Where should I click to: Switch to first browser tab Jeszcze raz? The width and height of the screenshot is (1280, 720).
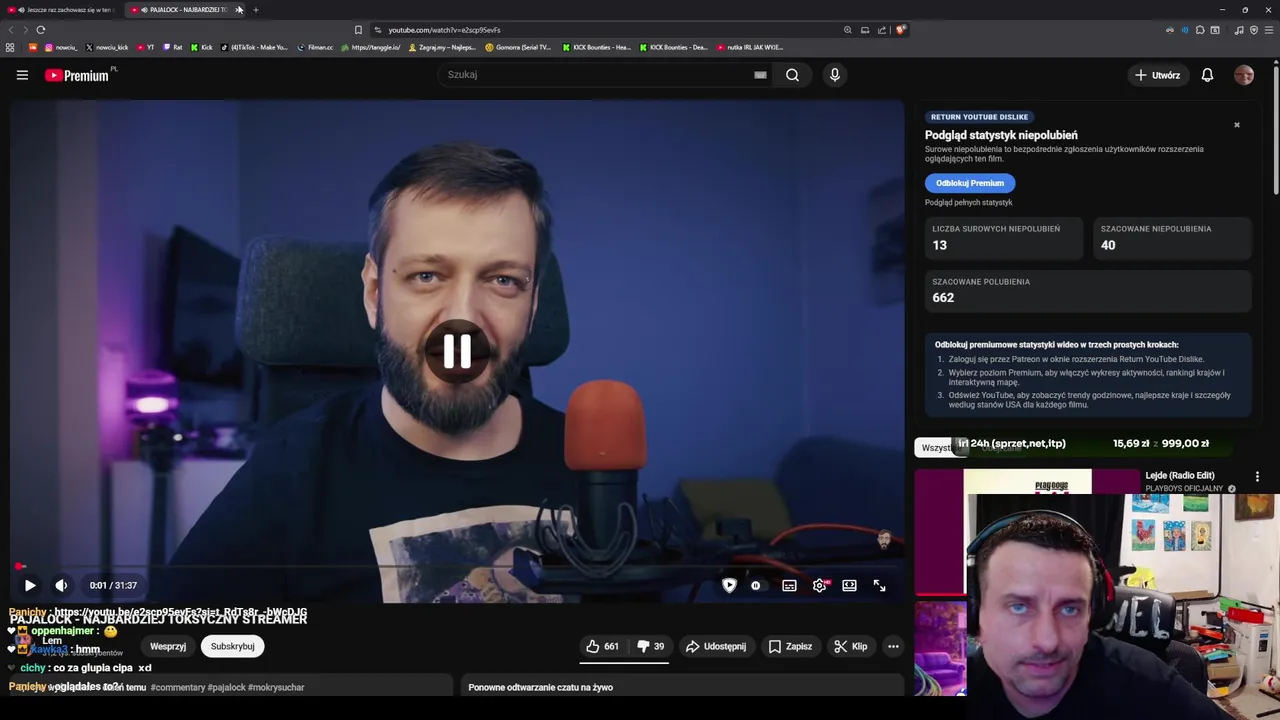[62, 10]
